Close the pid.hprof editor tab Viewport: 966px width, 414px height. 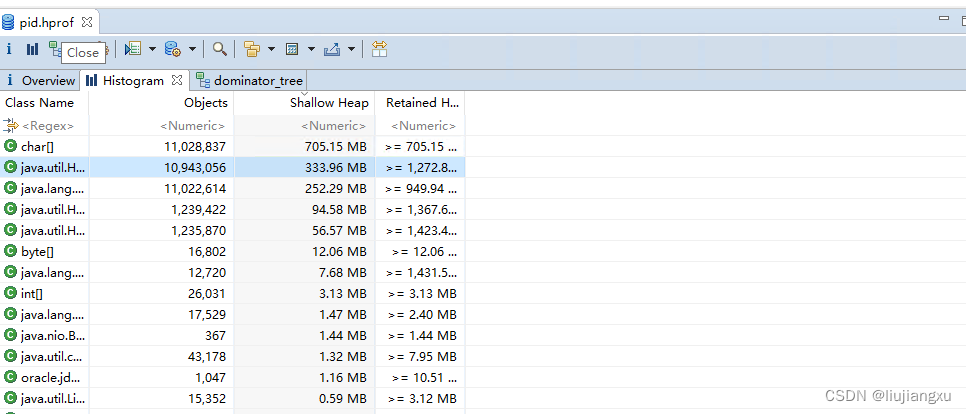[x=87, y=22]
